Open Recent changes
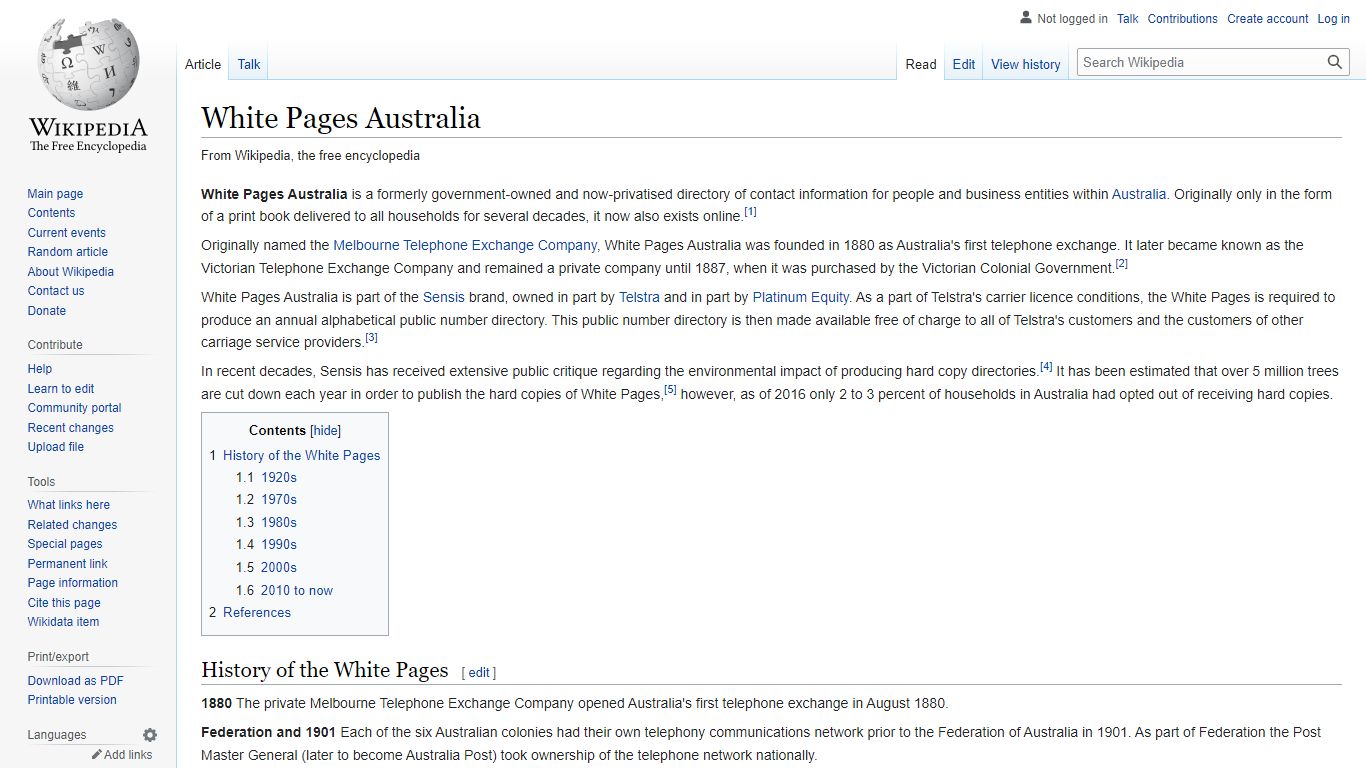The image size is (1366, 768). pyautogui.click(x=71, y=428)
